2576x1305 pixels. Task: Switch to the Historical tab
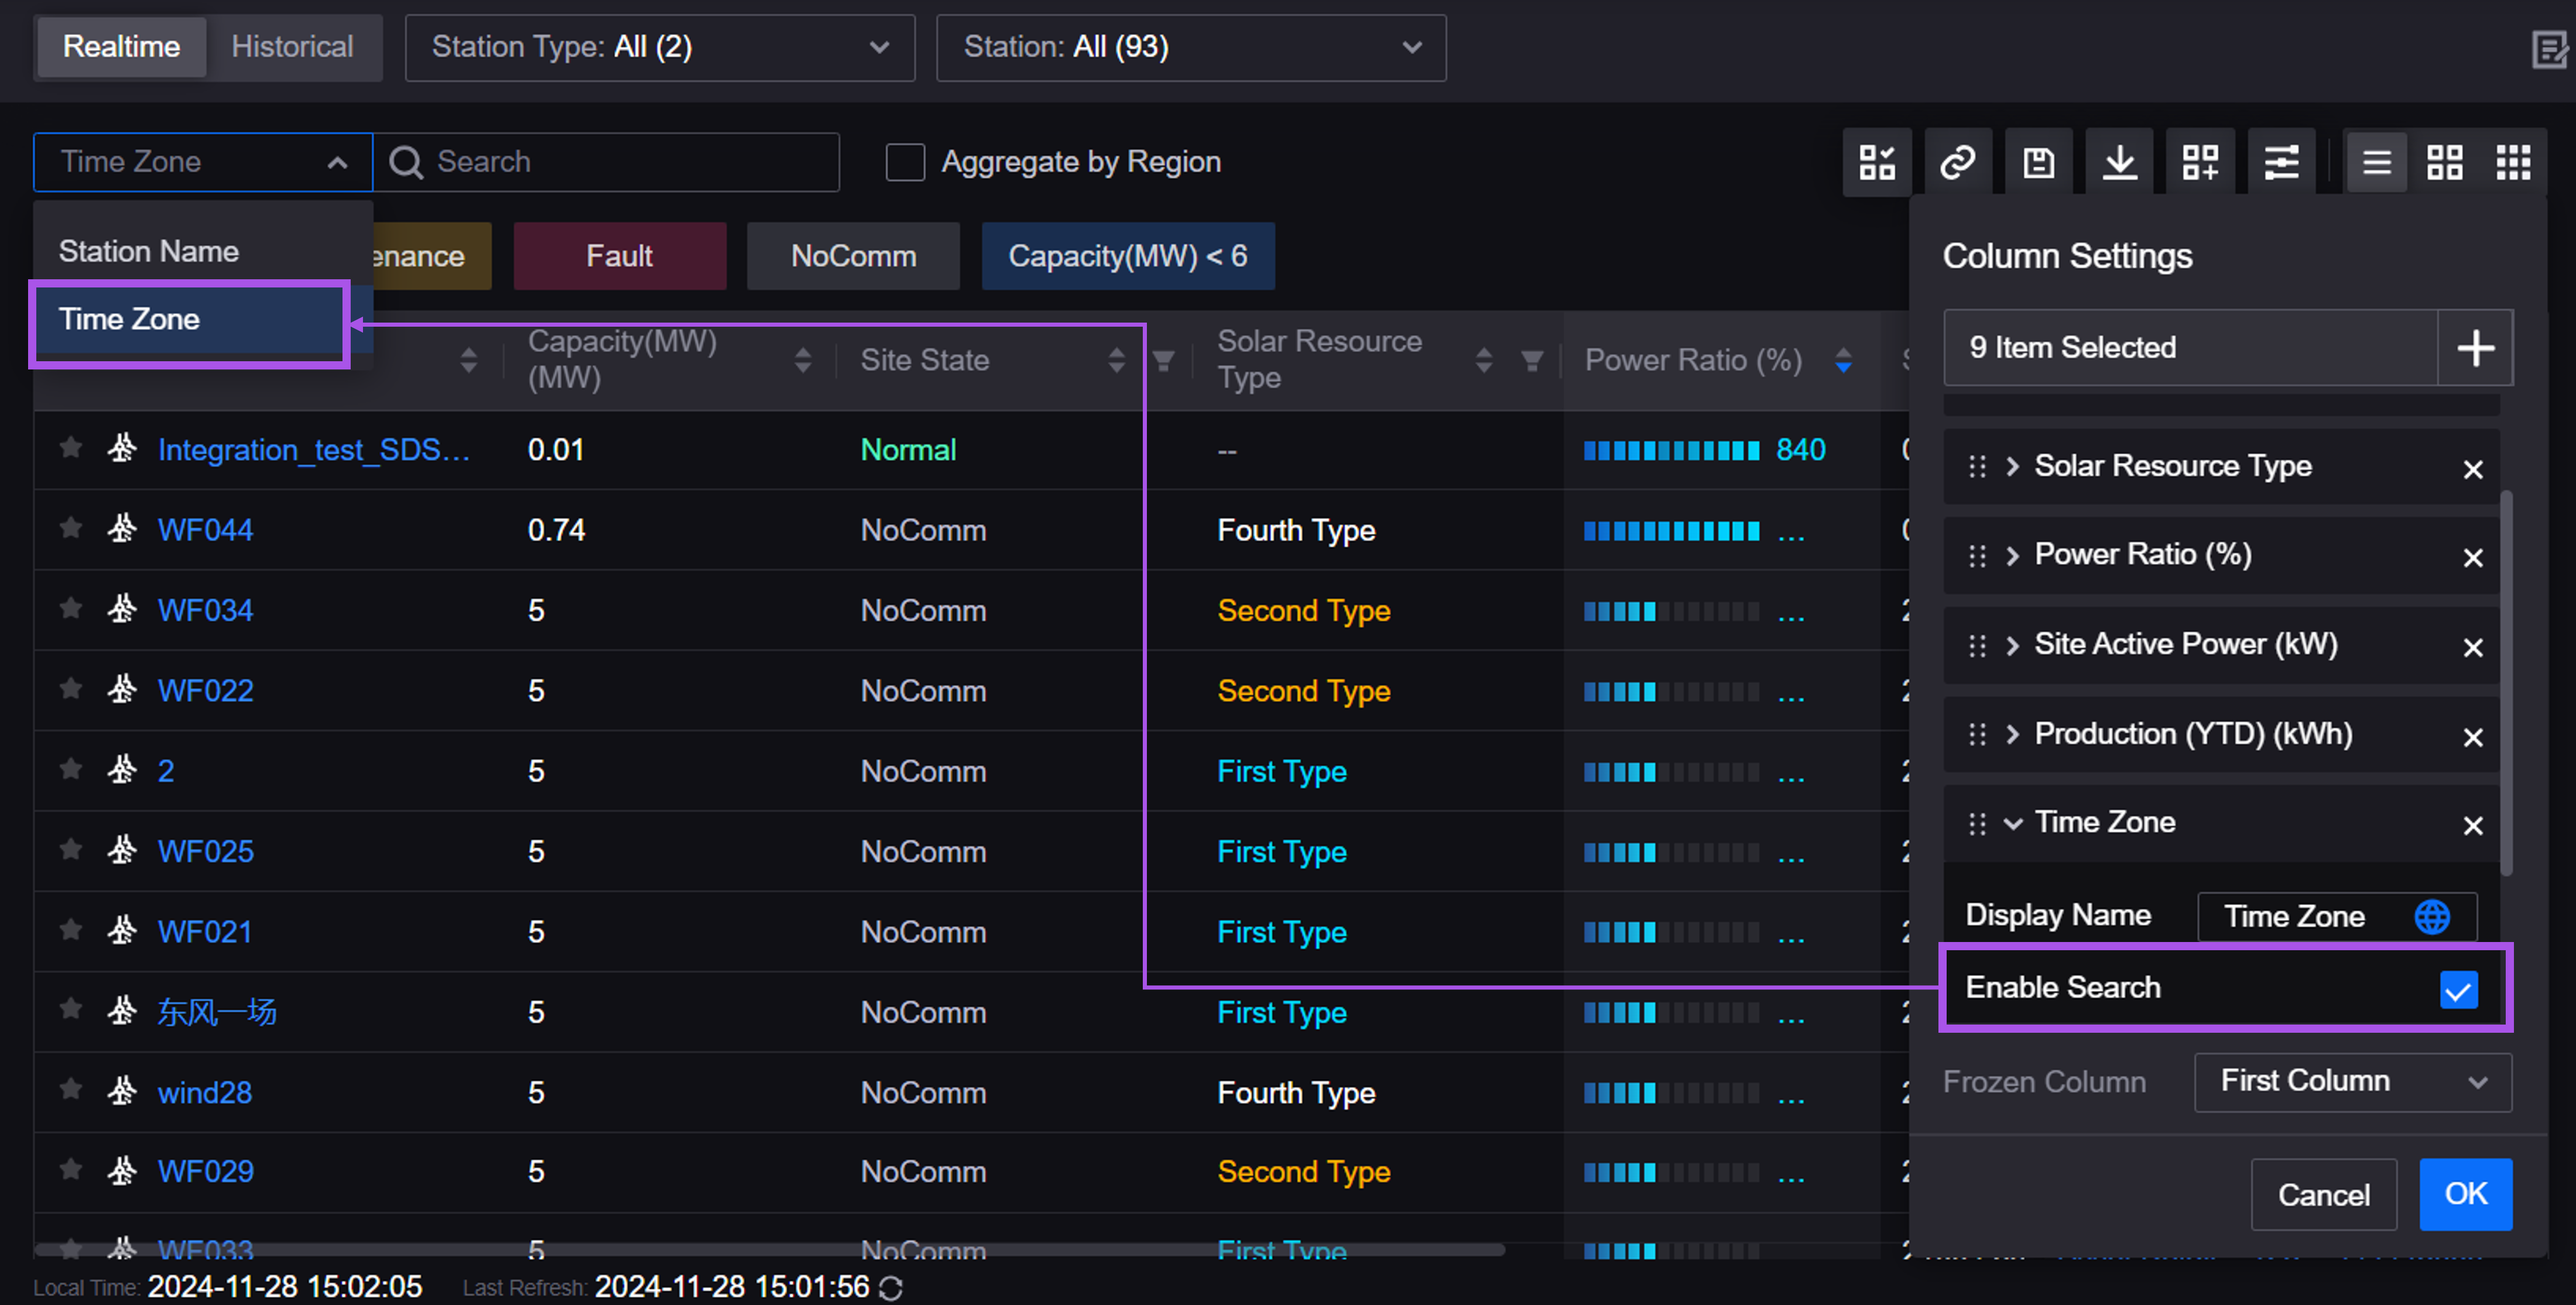point(292,47)
